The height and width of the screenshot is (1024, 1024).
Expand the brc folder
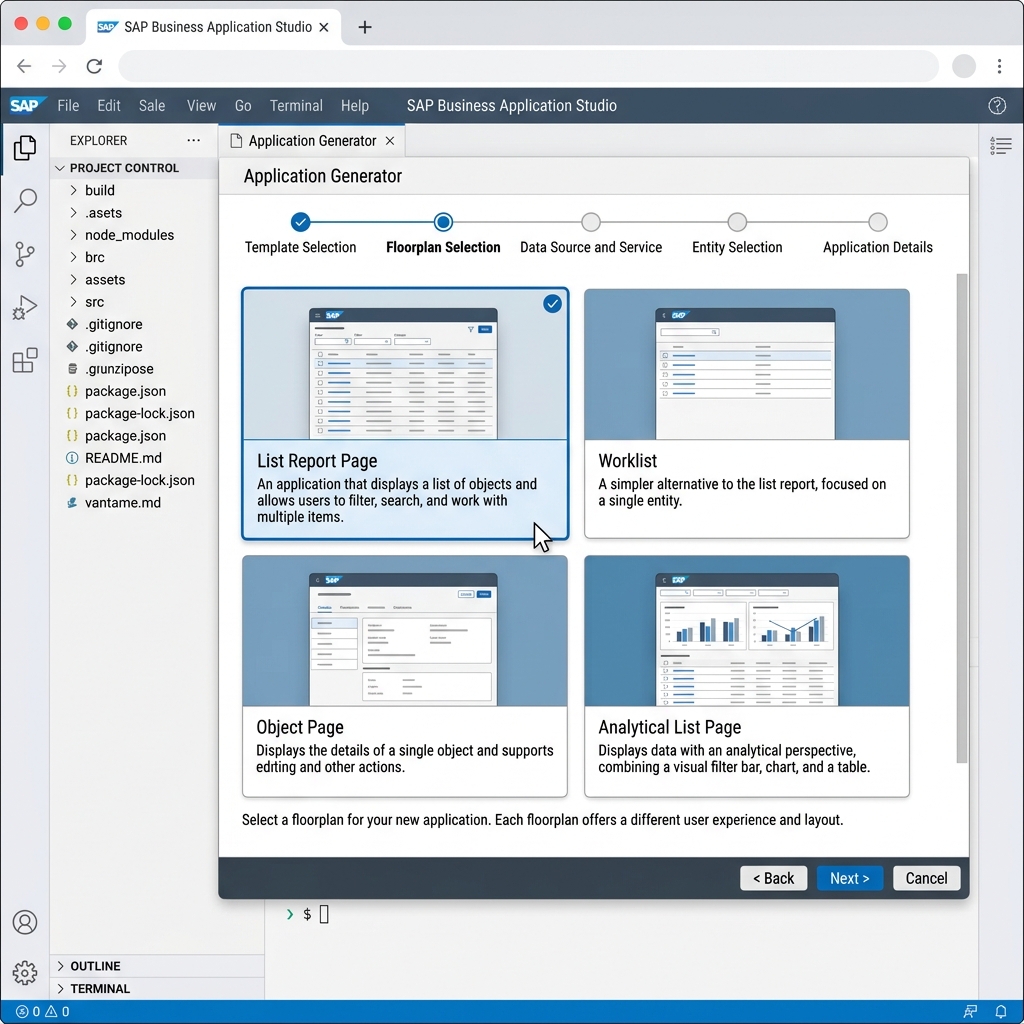[73, 257]
